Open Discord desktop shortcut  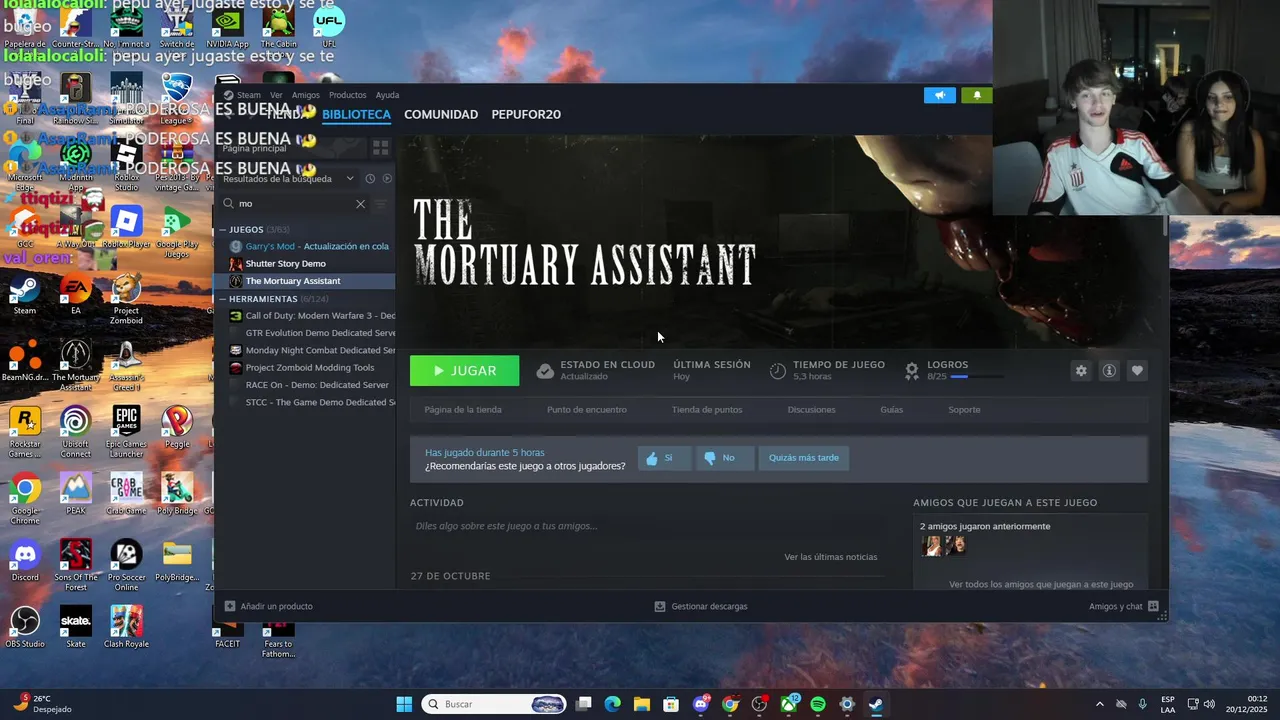(x=25, y=561)
